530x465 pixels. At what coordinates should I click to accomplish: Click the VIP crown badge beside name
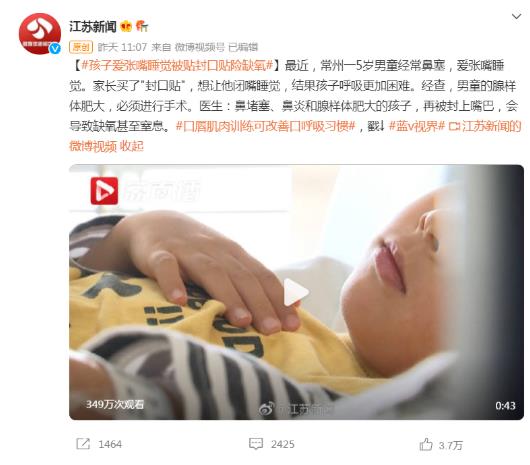click(x=126, y=26)
